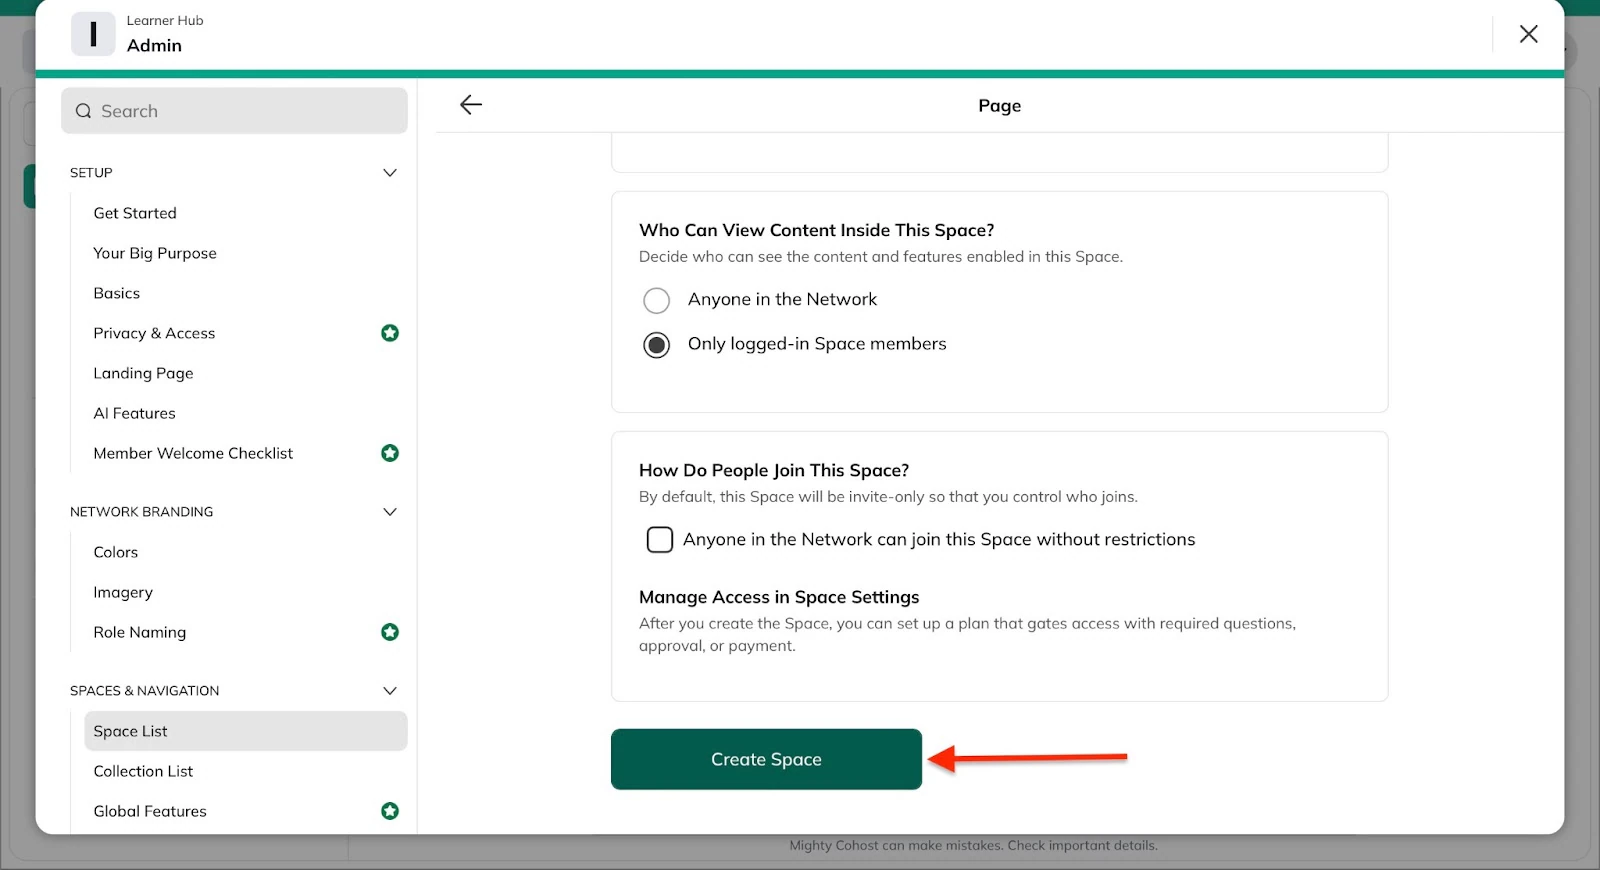Screen dimensions: 1600x870
Task: Click Manage Access in Space Settings heading
Action: [x=779, y=597]
